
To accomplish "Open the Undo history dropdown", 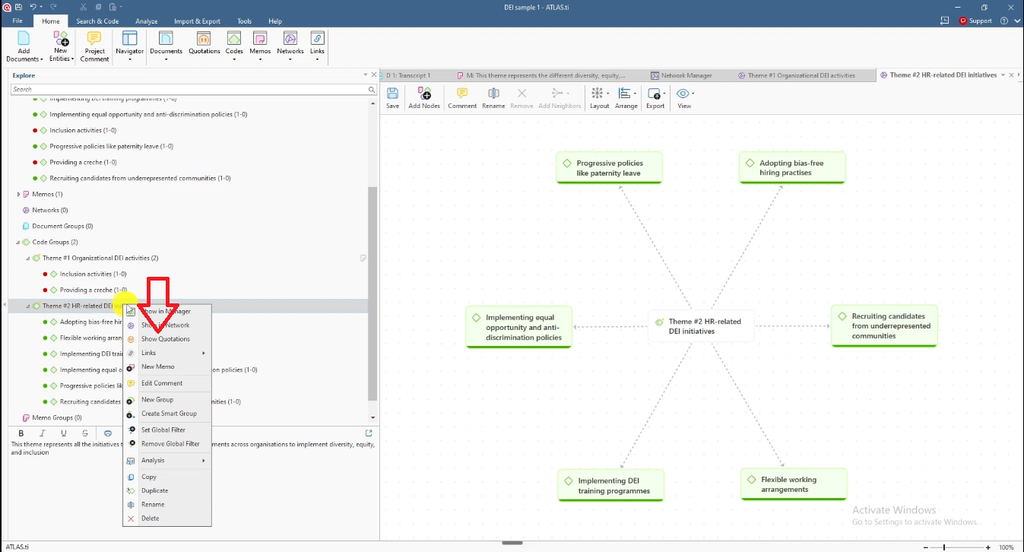I will click(42, 7).
